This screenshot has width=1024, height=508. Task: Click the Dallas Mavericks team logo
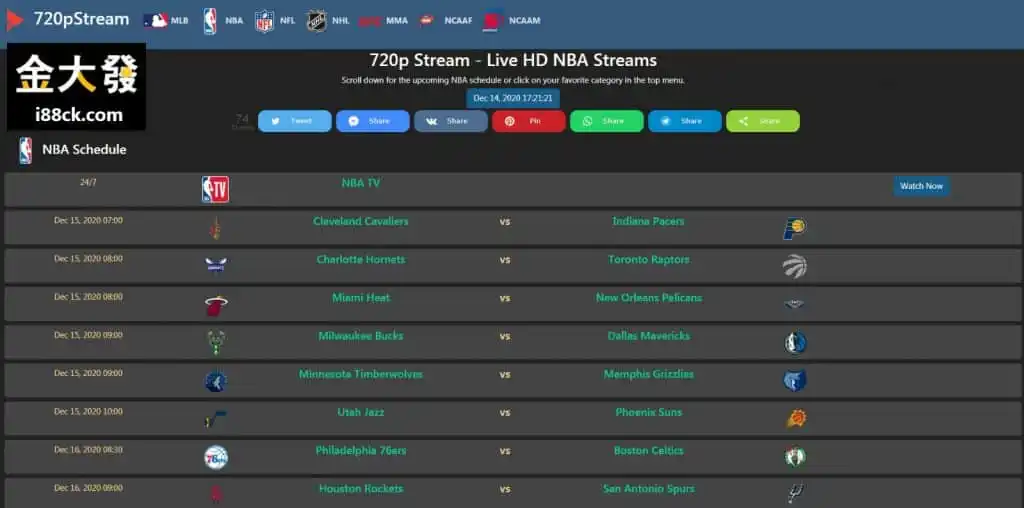point(795,343)
